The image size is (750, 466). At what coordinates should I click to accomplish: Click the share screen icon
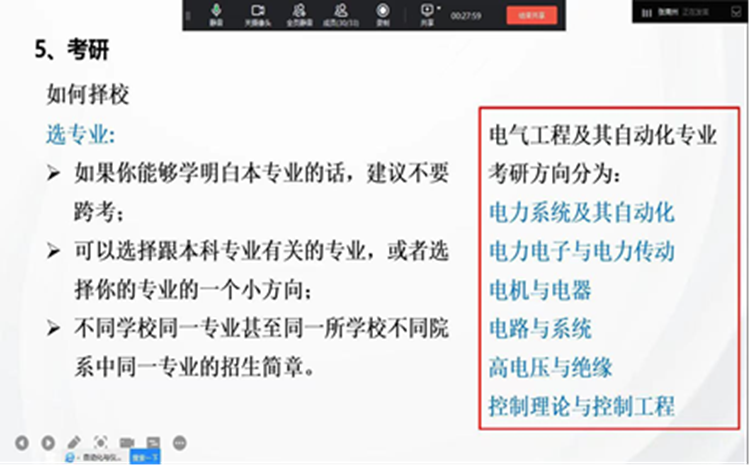point(427,12)
